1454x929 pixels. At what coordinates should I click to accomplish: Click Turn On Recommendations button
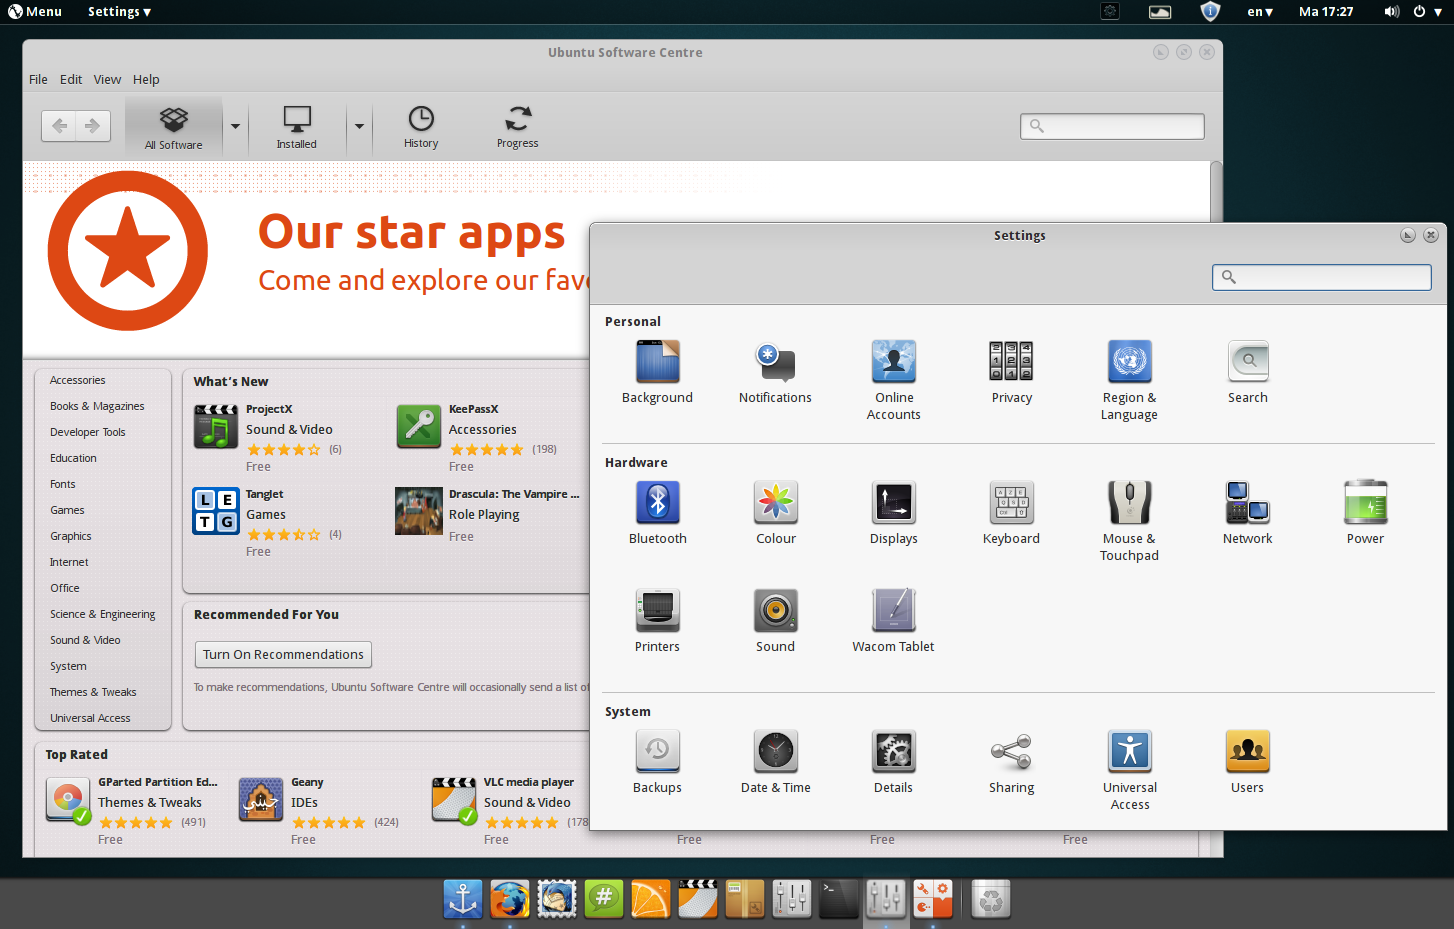tap(283, 654)
